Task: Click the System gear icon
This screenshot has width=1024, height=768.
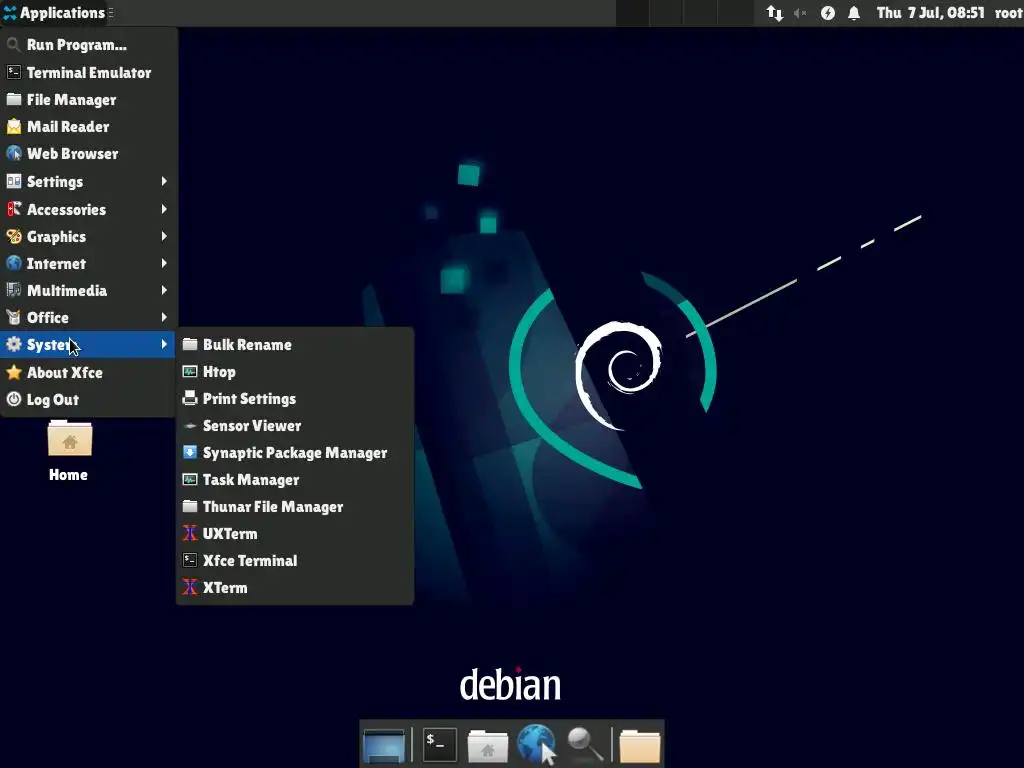Action: pyautogui.click(x=14, y=344)
